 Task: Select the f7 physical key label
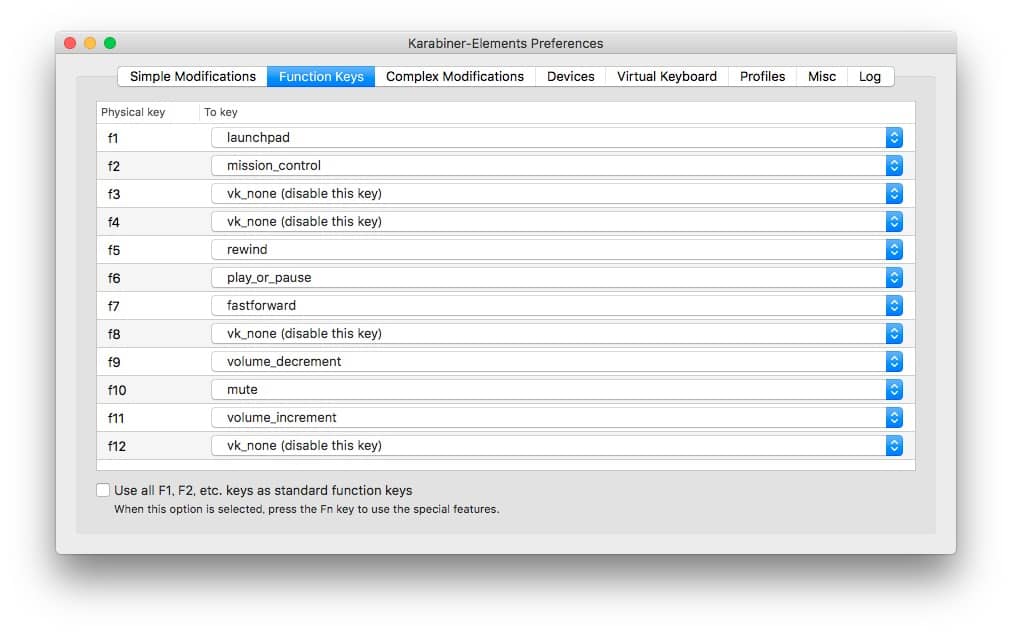point(114,306)
